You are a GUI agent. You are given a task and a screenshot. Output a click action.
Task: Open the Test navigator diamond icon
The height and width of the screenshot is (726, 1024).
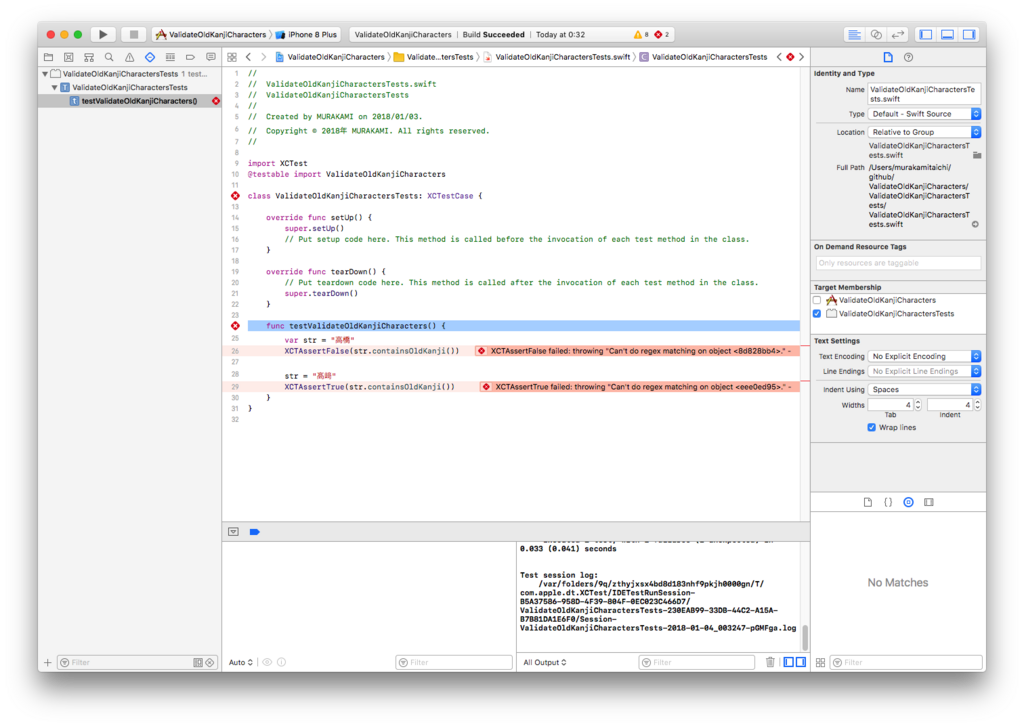150,57
